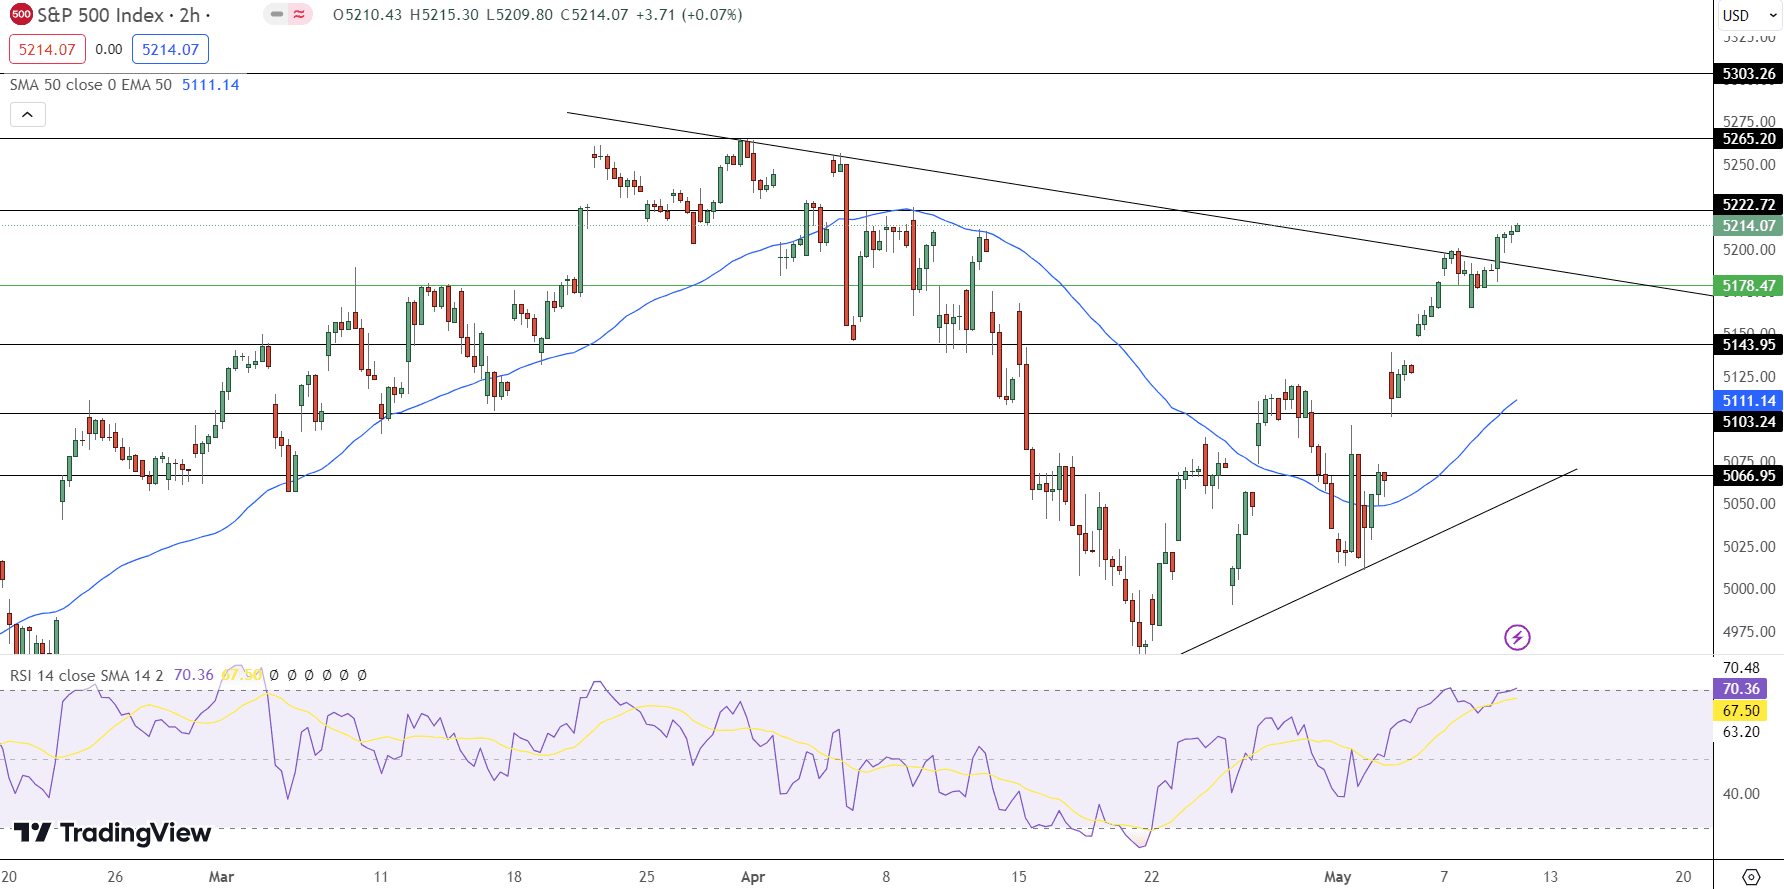Click the 5265.20 price level label
1784x889 pixels.
[1748, 139]
